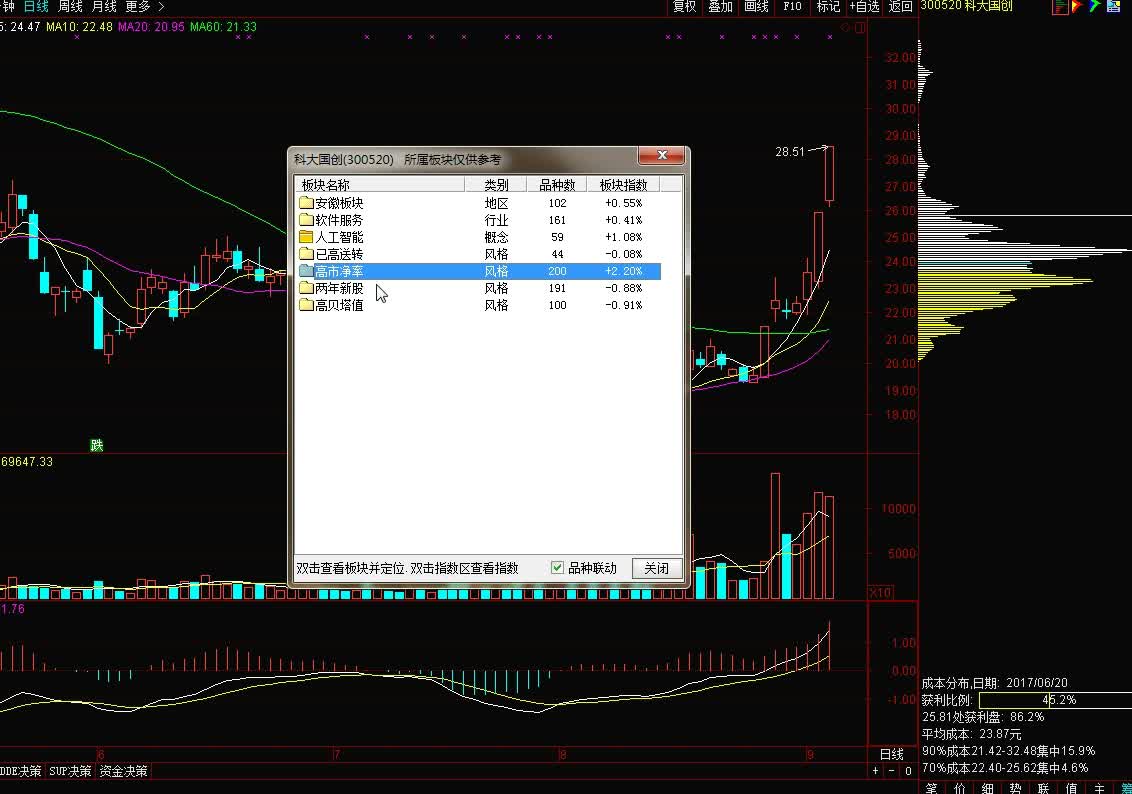This screenshot has width=1132, height=794.
Task: Toggle the 品种联动 checkbox
Action: coord(557,567)
